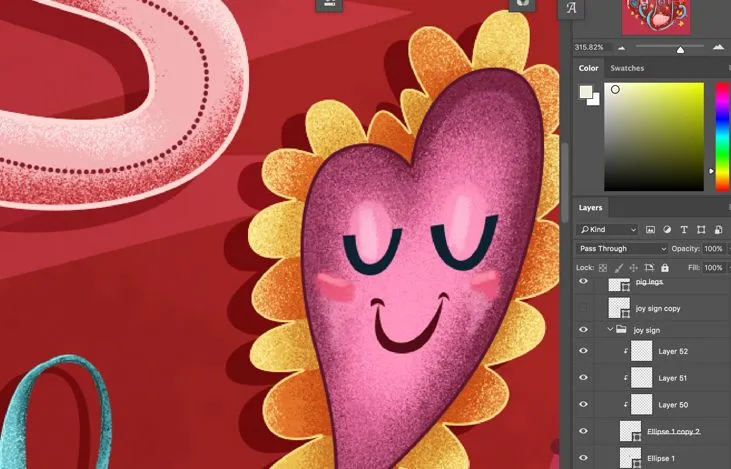This screenshot has width=731, height=469.
Task: Hide Layer 51
Action: point(583,378)
